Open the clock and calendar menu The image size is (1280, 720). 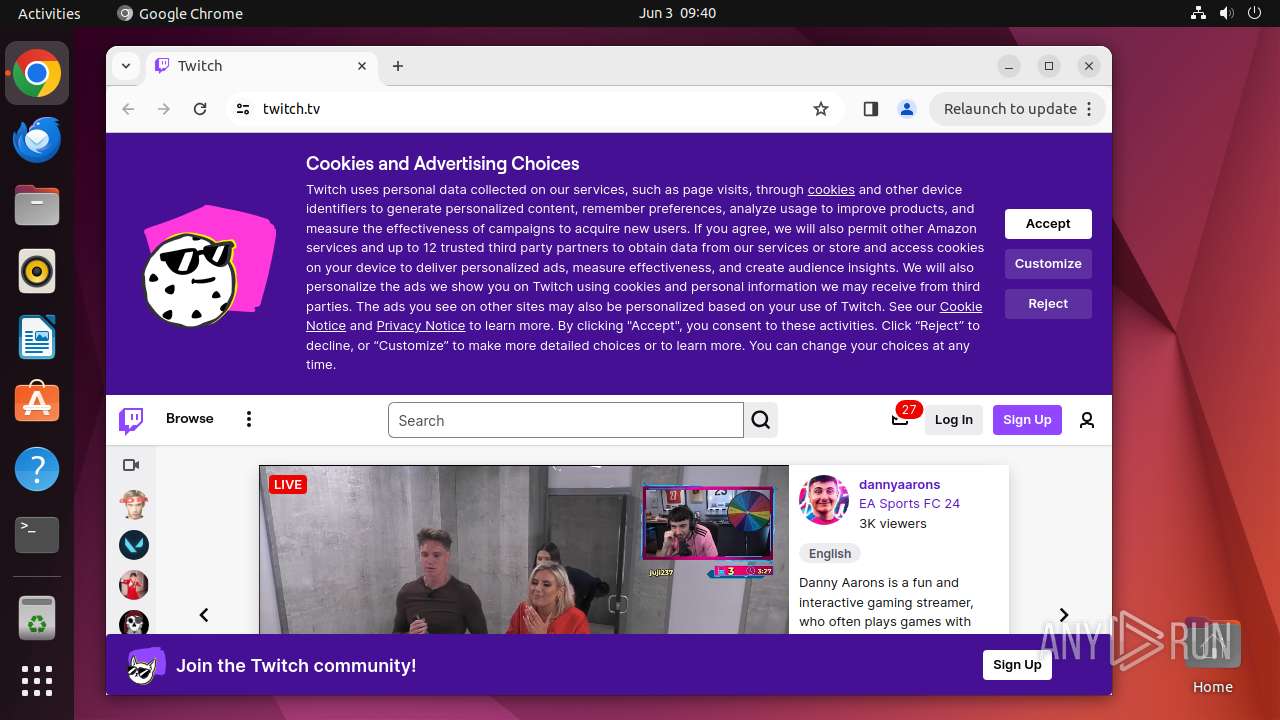677,13
